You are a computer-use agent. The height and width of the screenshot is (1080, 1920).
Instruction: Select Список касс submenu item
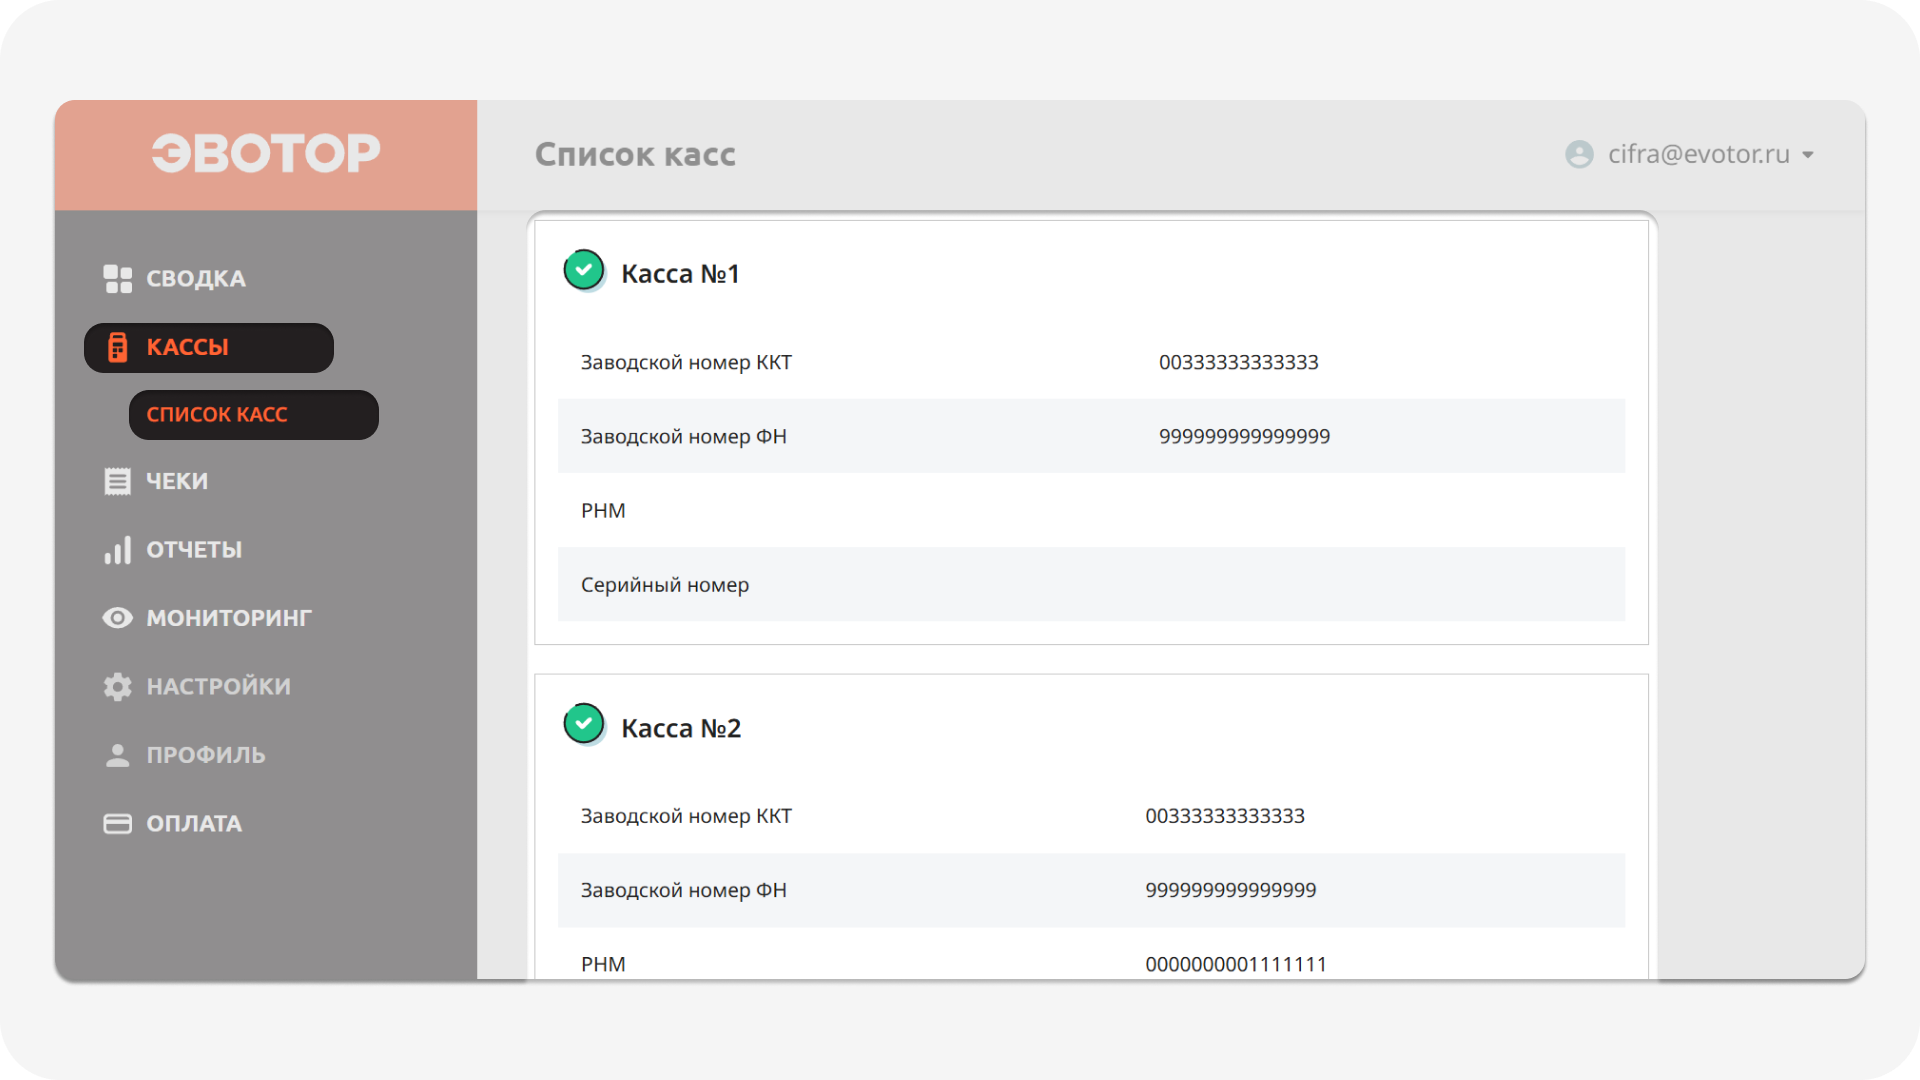[217, 414]
